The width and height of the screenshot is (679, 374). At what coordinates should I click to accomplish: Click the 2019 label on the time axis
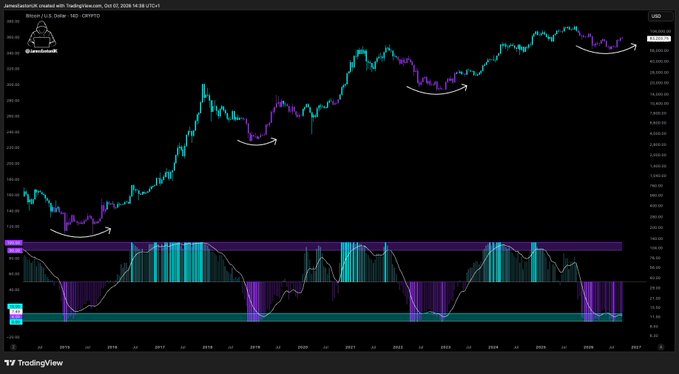[x=255, y=347]
